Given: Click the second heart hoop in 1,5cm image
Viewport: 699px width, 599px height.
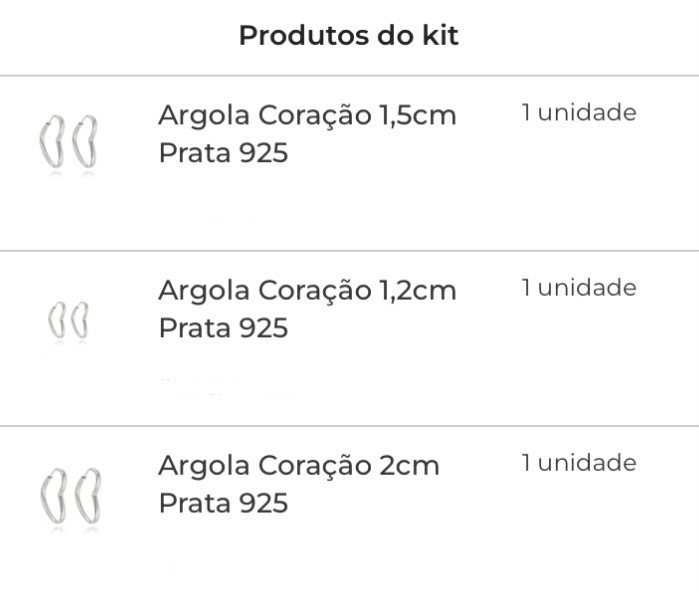Looking at the screenshot, I should click(x=85, y=141).
